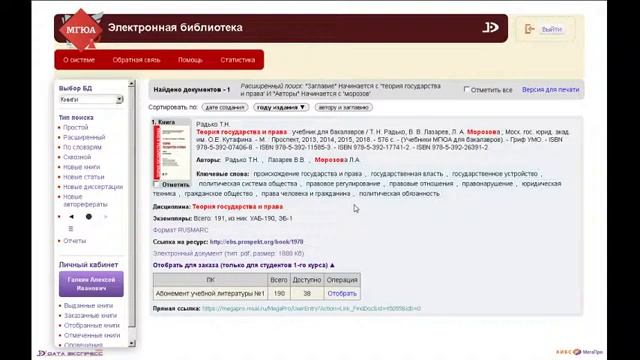Open the Новые книги list

click(x=81, y=167)
